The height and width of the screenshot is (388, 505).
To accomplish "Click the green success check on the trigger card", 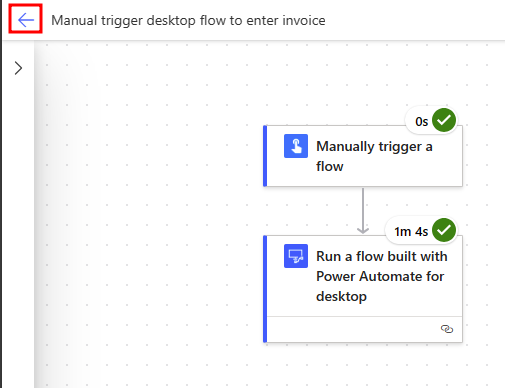I will coord(444,120).
